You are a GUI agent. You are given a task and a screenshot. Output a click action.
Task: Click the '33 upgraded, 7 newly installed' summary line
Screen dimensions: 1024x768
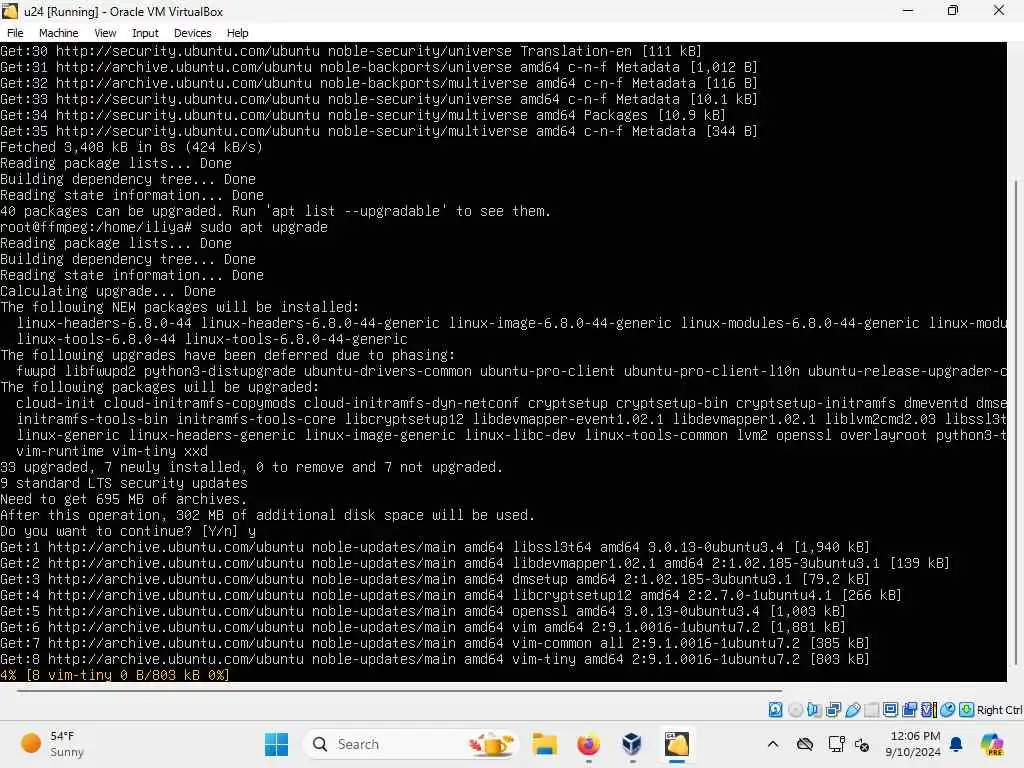point(251,467)
